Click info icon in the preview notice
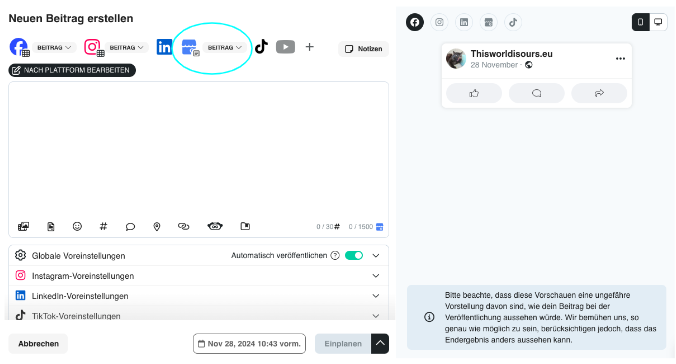The image size is (676, 364). coord(429,317)
